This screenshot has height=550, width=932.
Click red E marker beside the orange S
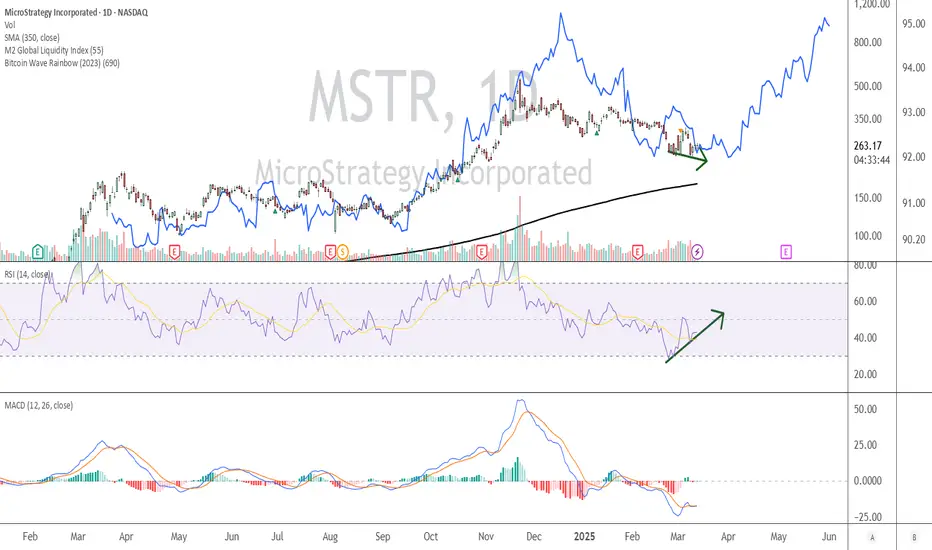(x=330, y=252)
